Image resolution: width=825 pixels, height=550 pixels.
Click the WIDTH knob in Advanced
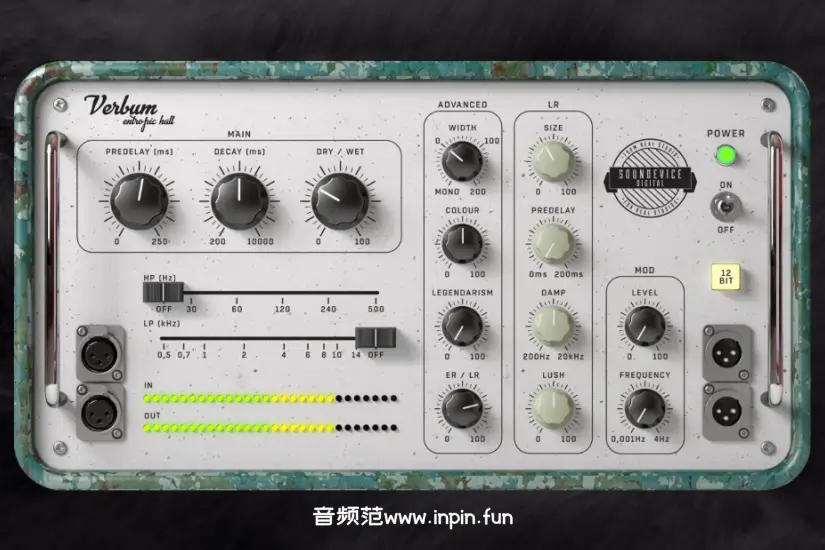[x=462, y=161]
